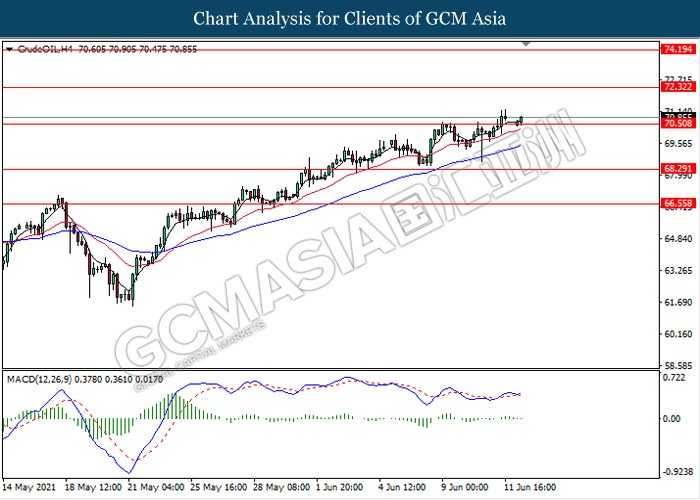Click the chart dropdown triangle beside CrudeOIL,H4
700x500 pixels.
(9, 50)
